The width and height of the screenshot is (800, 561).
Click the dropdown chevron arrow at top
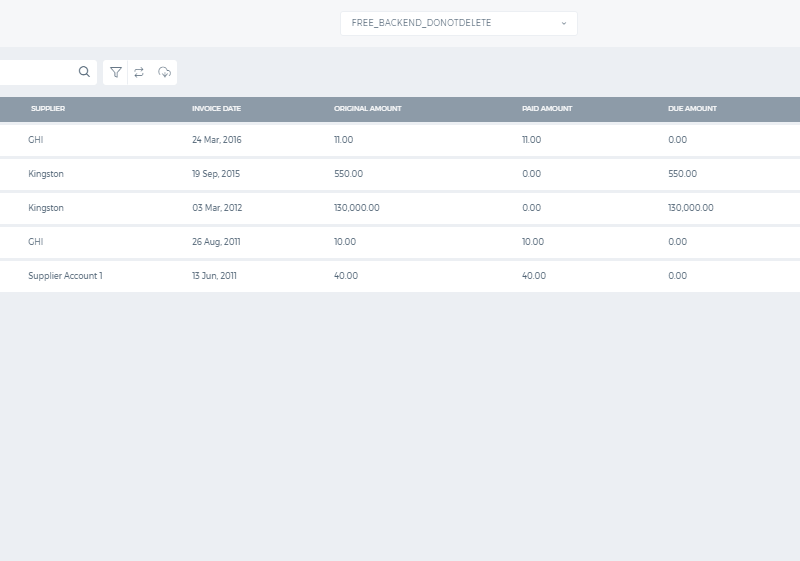(x=564, y=23)
